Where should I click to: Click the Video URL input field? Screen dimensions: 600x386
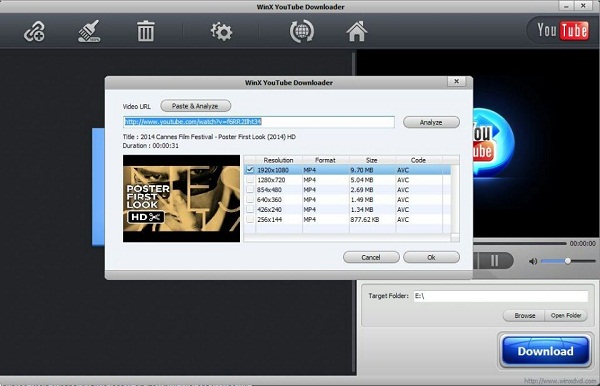(259, 122)
